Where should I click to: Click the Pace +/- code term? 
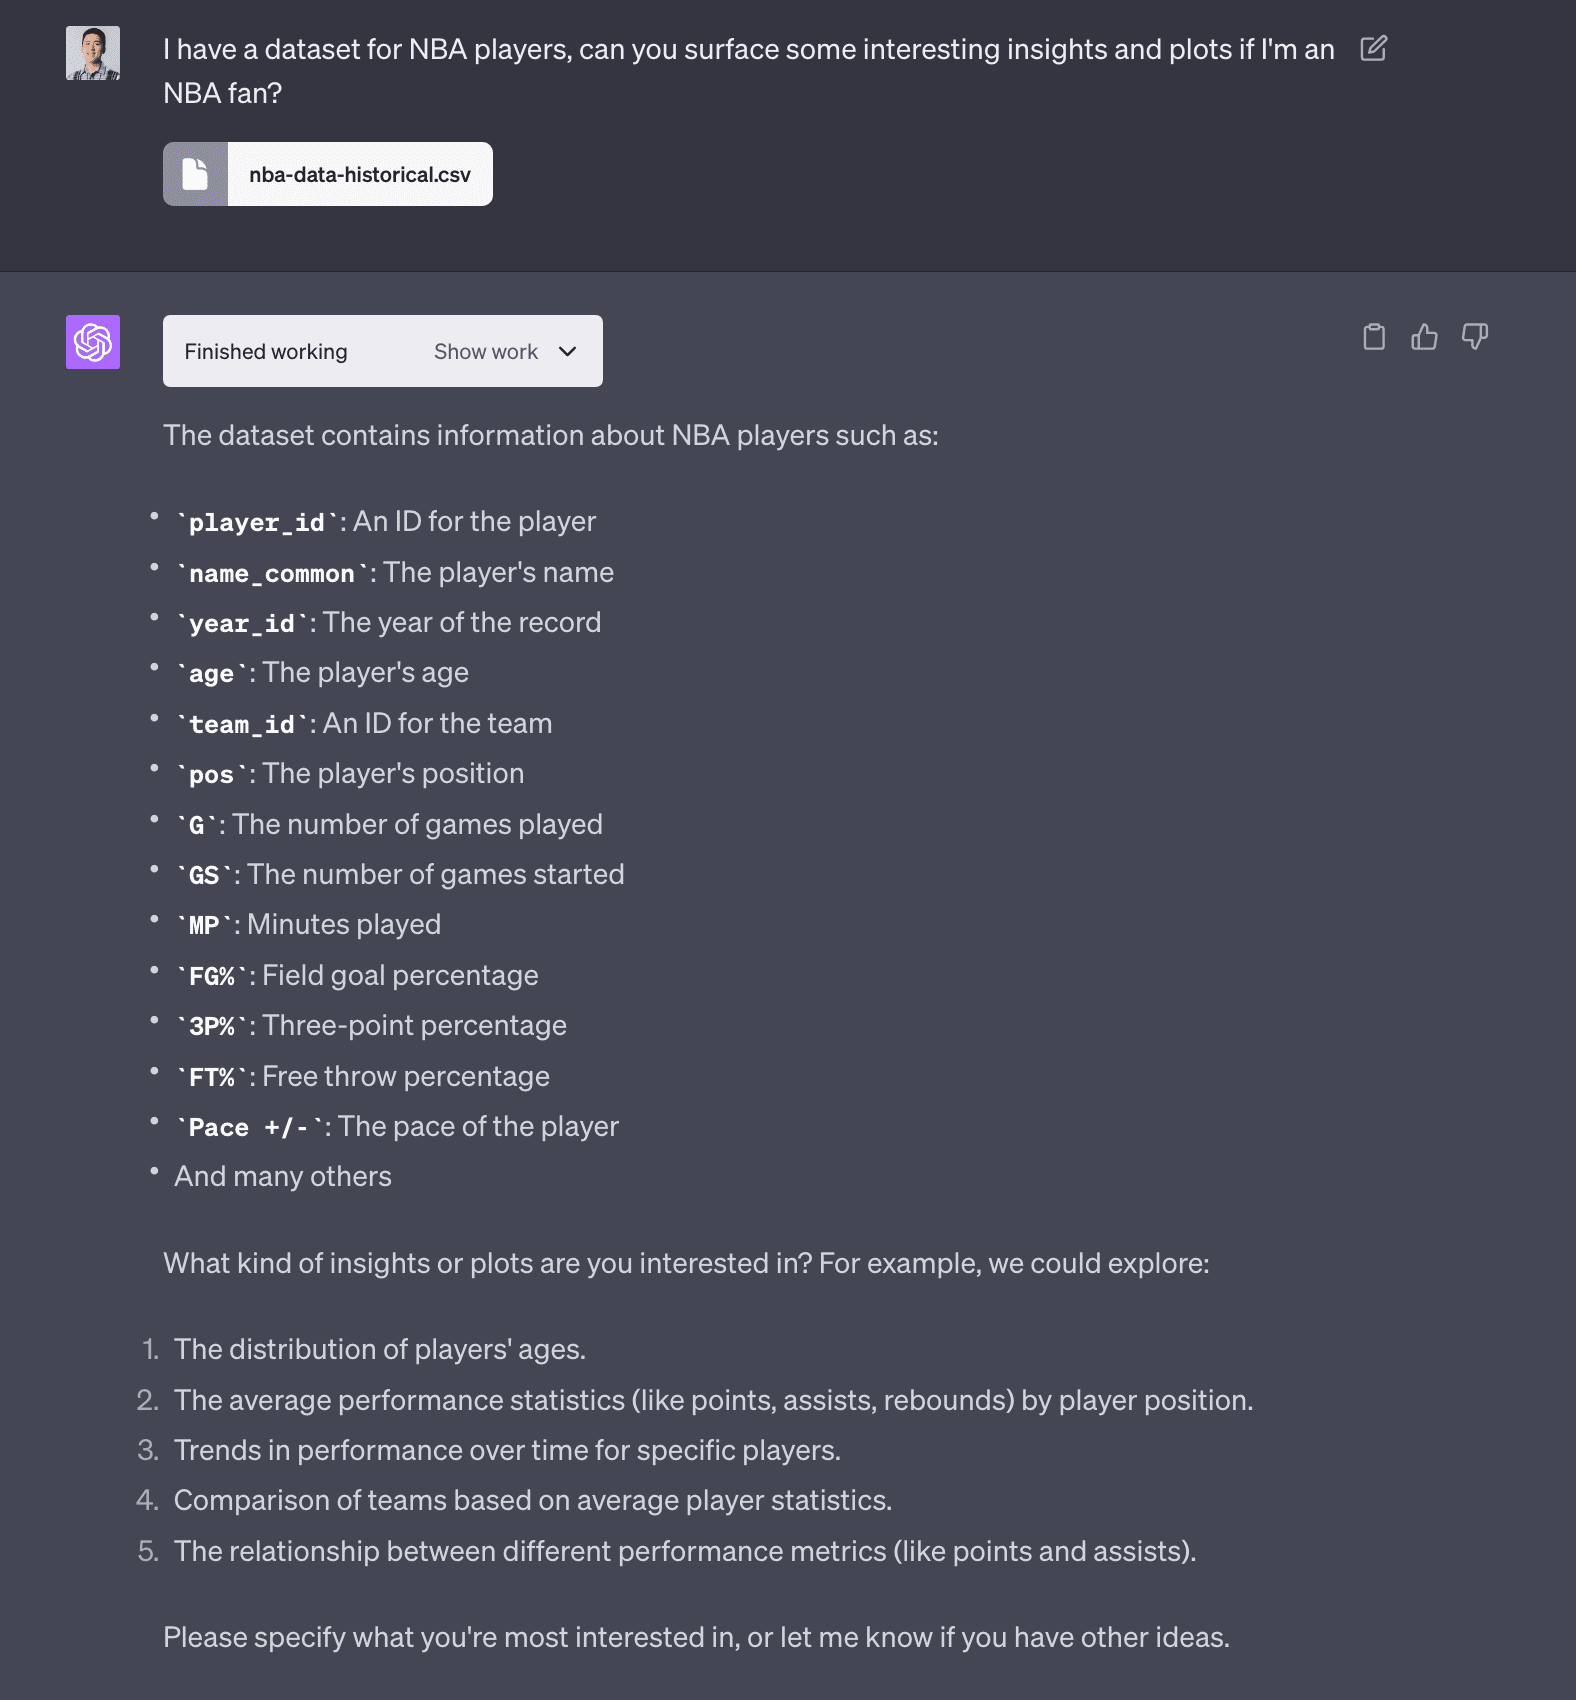[249, 1128]
